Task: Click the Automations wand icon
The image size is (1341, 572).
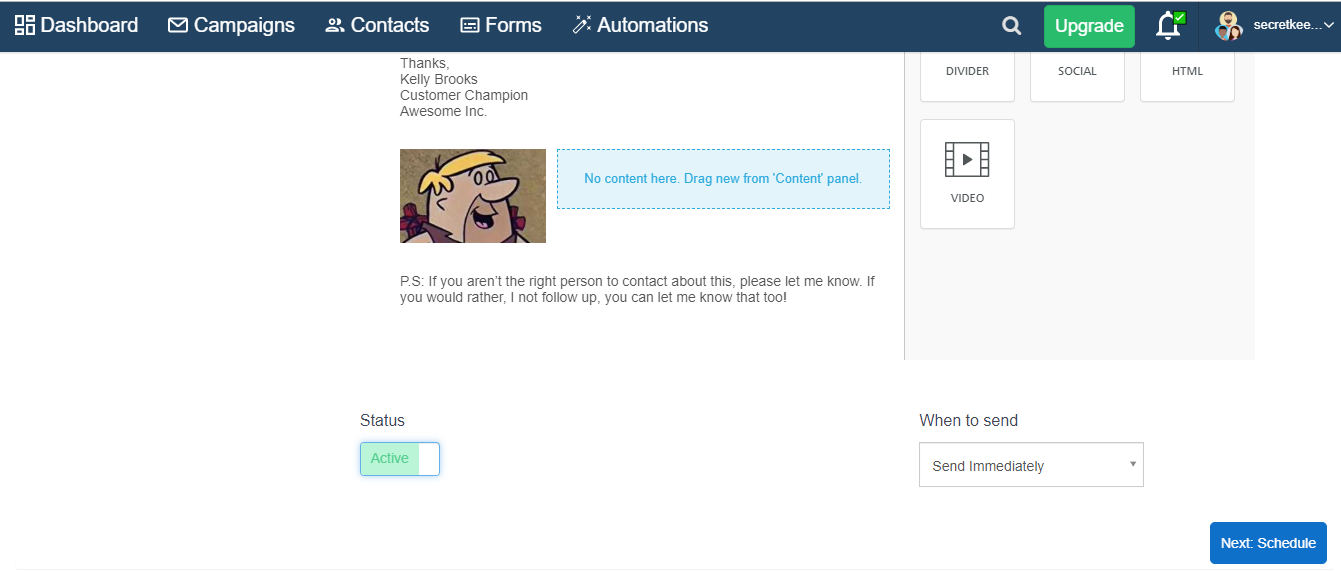Action: (x=582, y=25)
